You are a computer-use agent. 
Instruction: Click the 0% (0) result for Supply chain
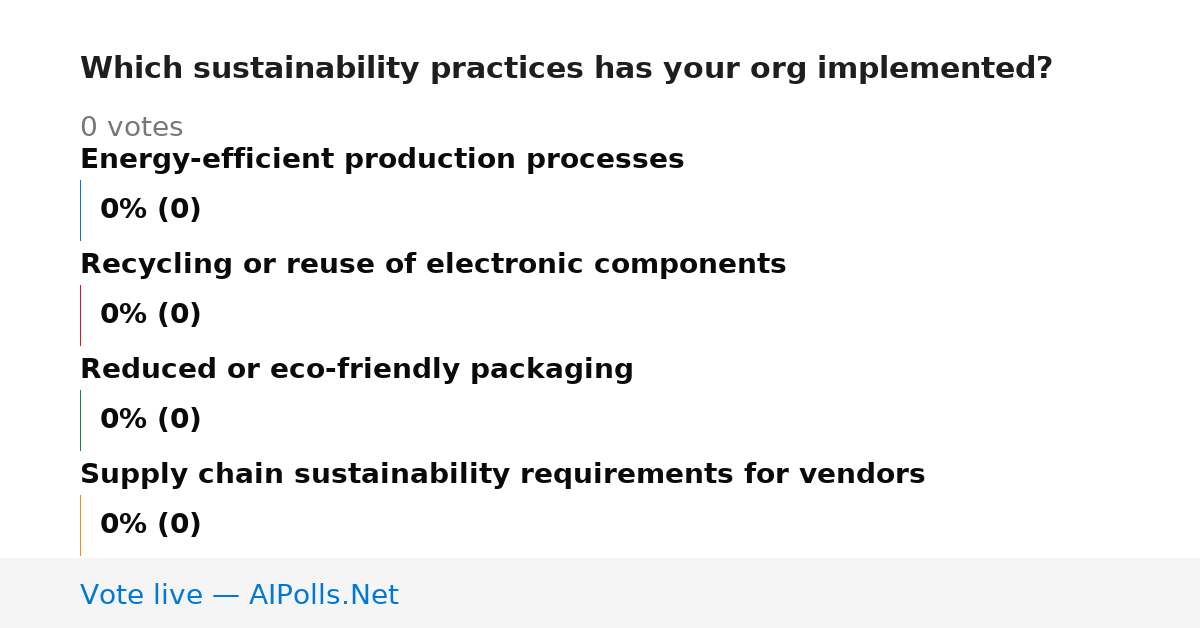point(151,525)
